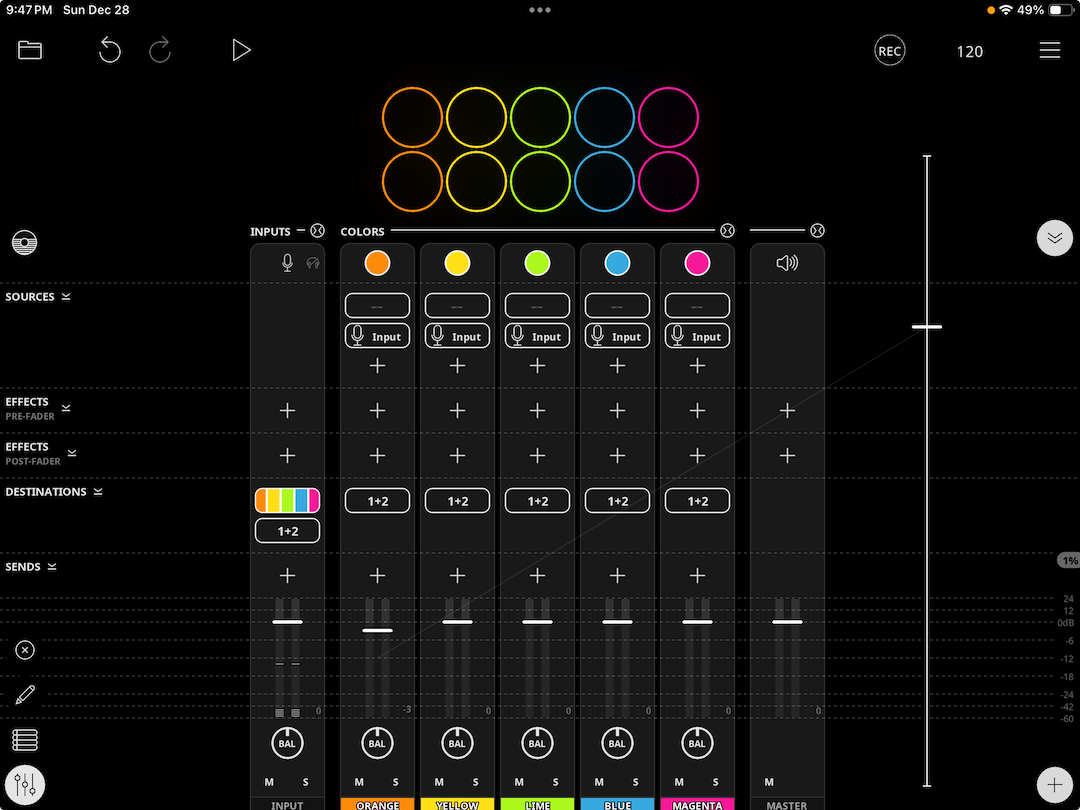Screen dimensions: 1080x810
Task: Undo the last action
Action: 110,50
